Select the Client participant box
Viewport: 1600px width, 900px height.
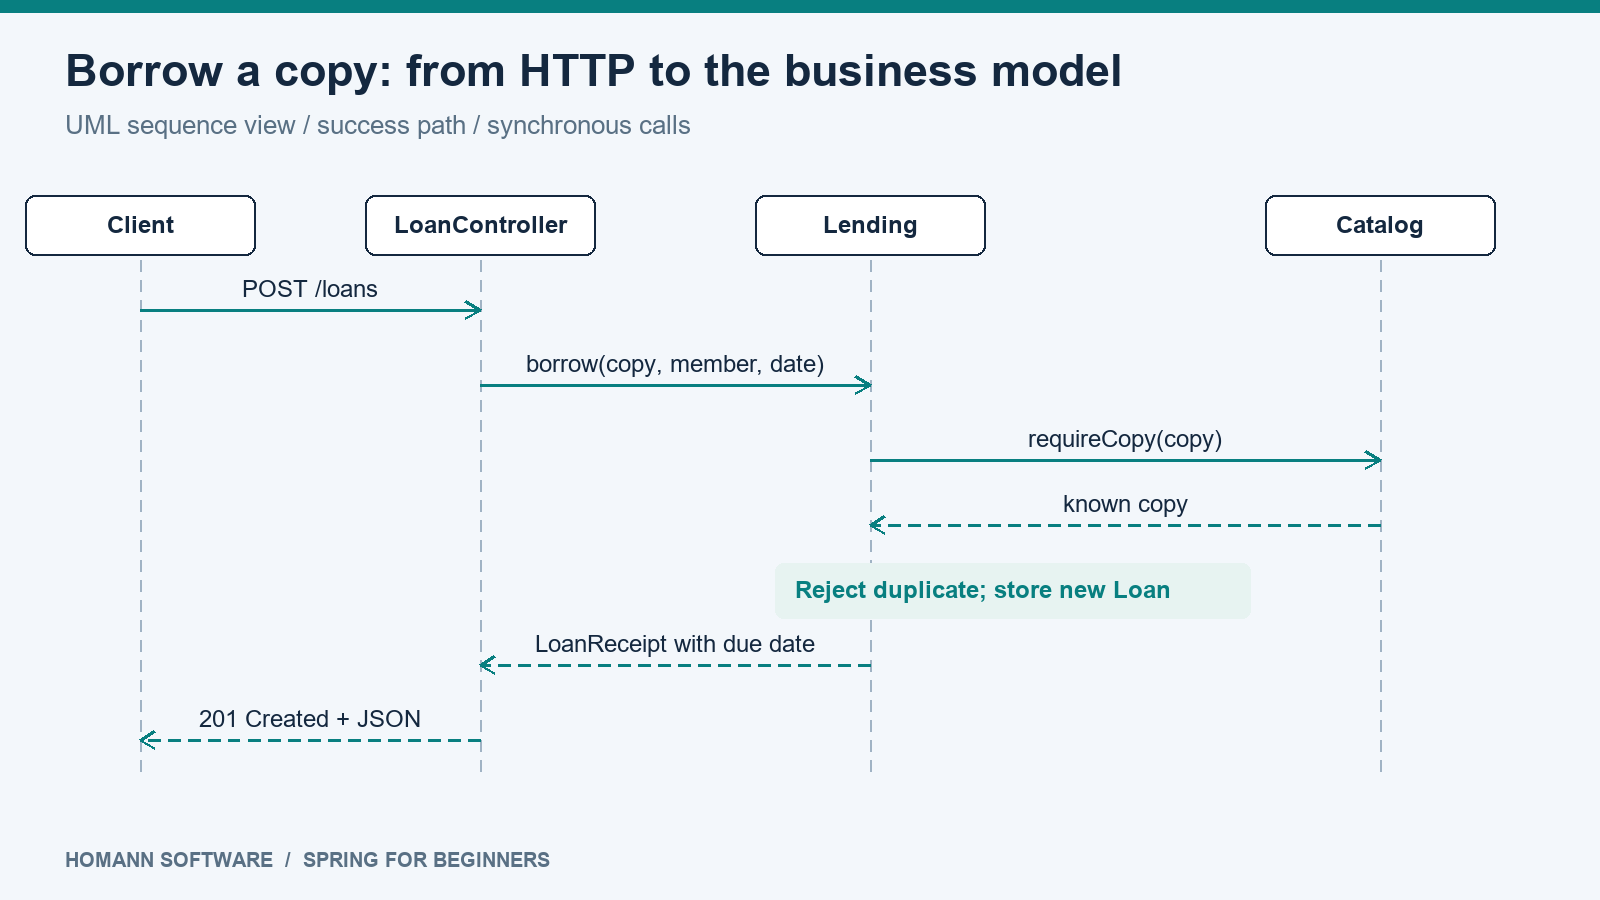click(x=140, y=225)
